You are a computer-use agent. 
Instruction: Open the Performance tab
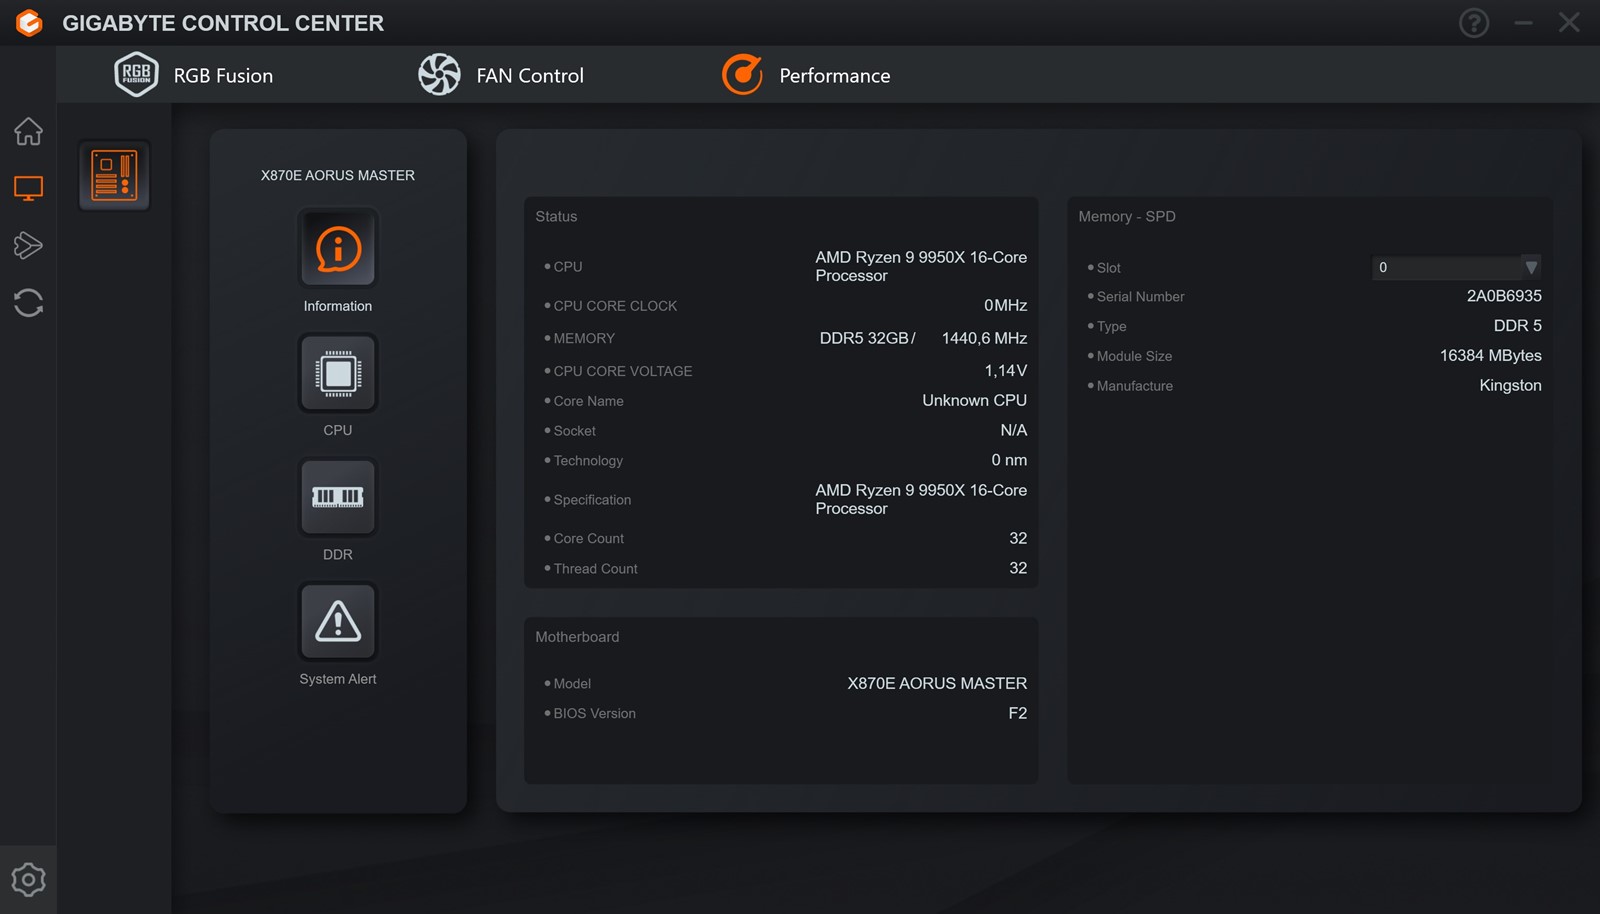(806, 75)
